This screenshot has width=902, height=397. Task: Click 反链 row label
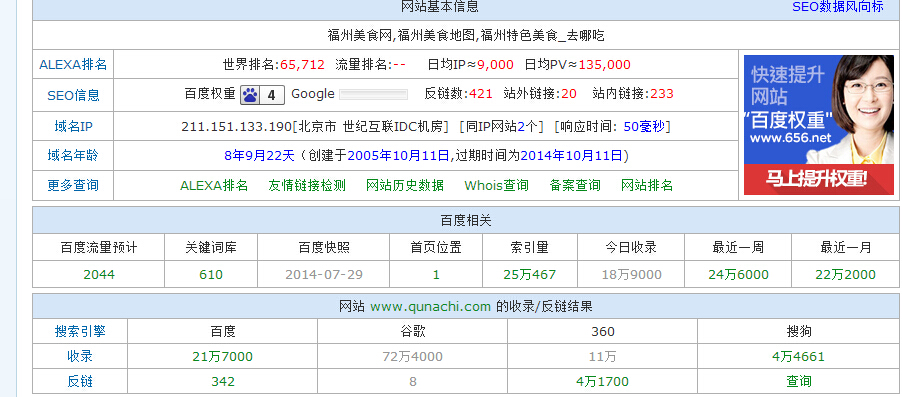(80, 381)
